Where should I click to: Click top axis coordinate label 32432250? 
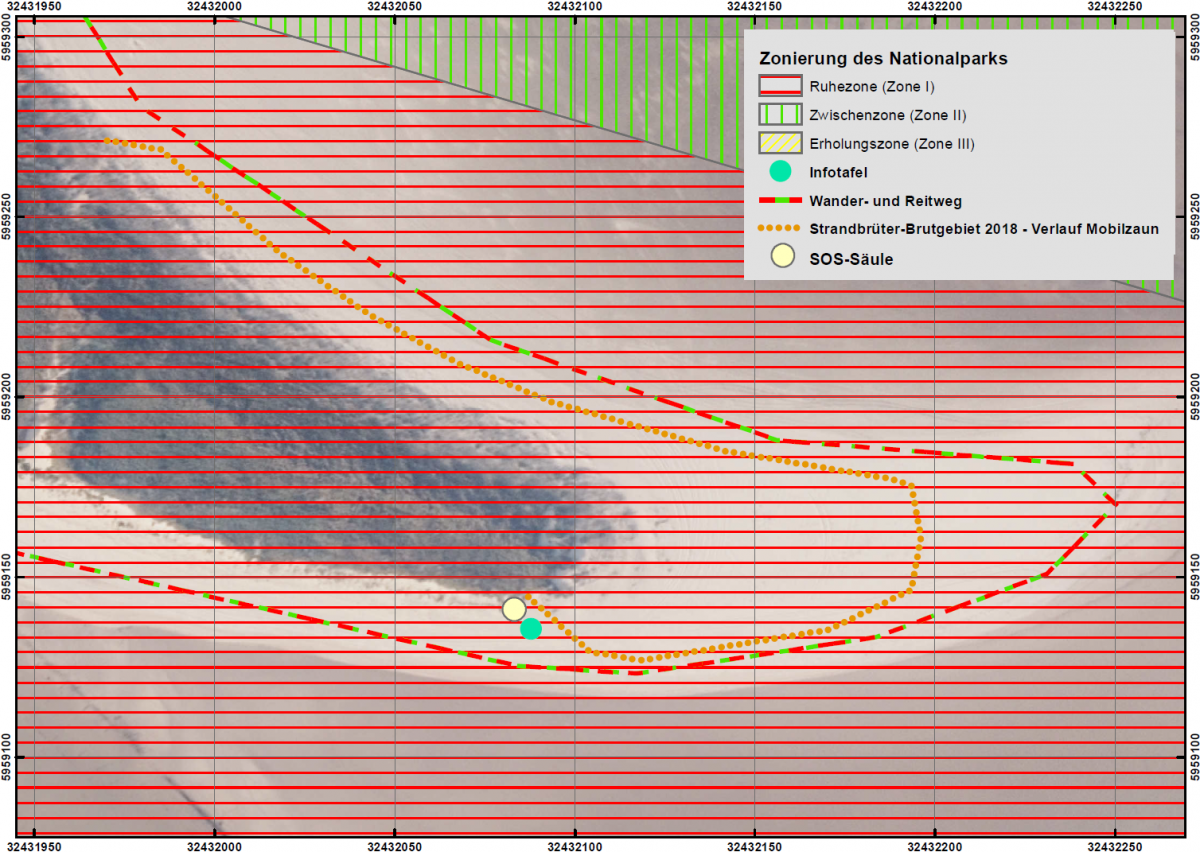tap(1114, 6)
